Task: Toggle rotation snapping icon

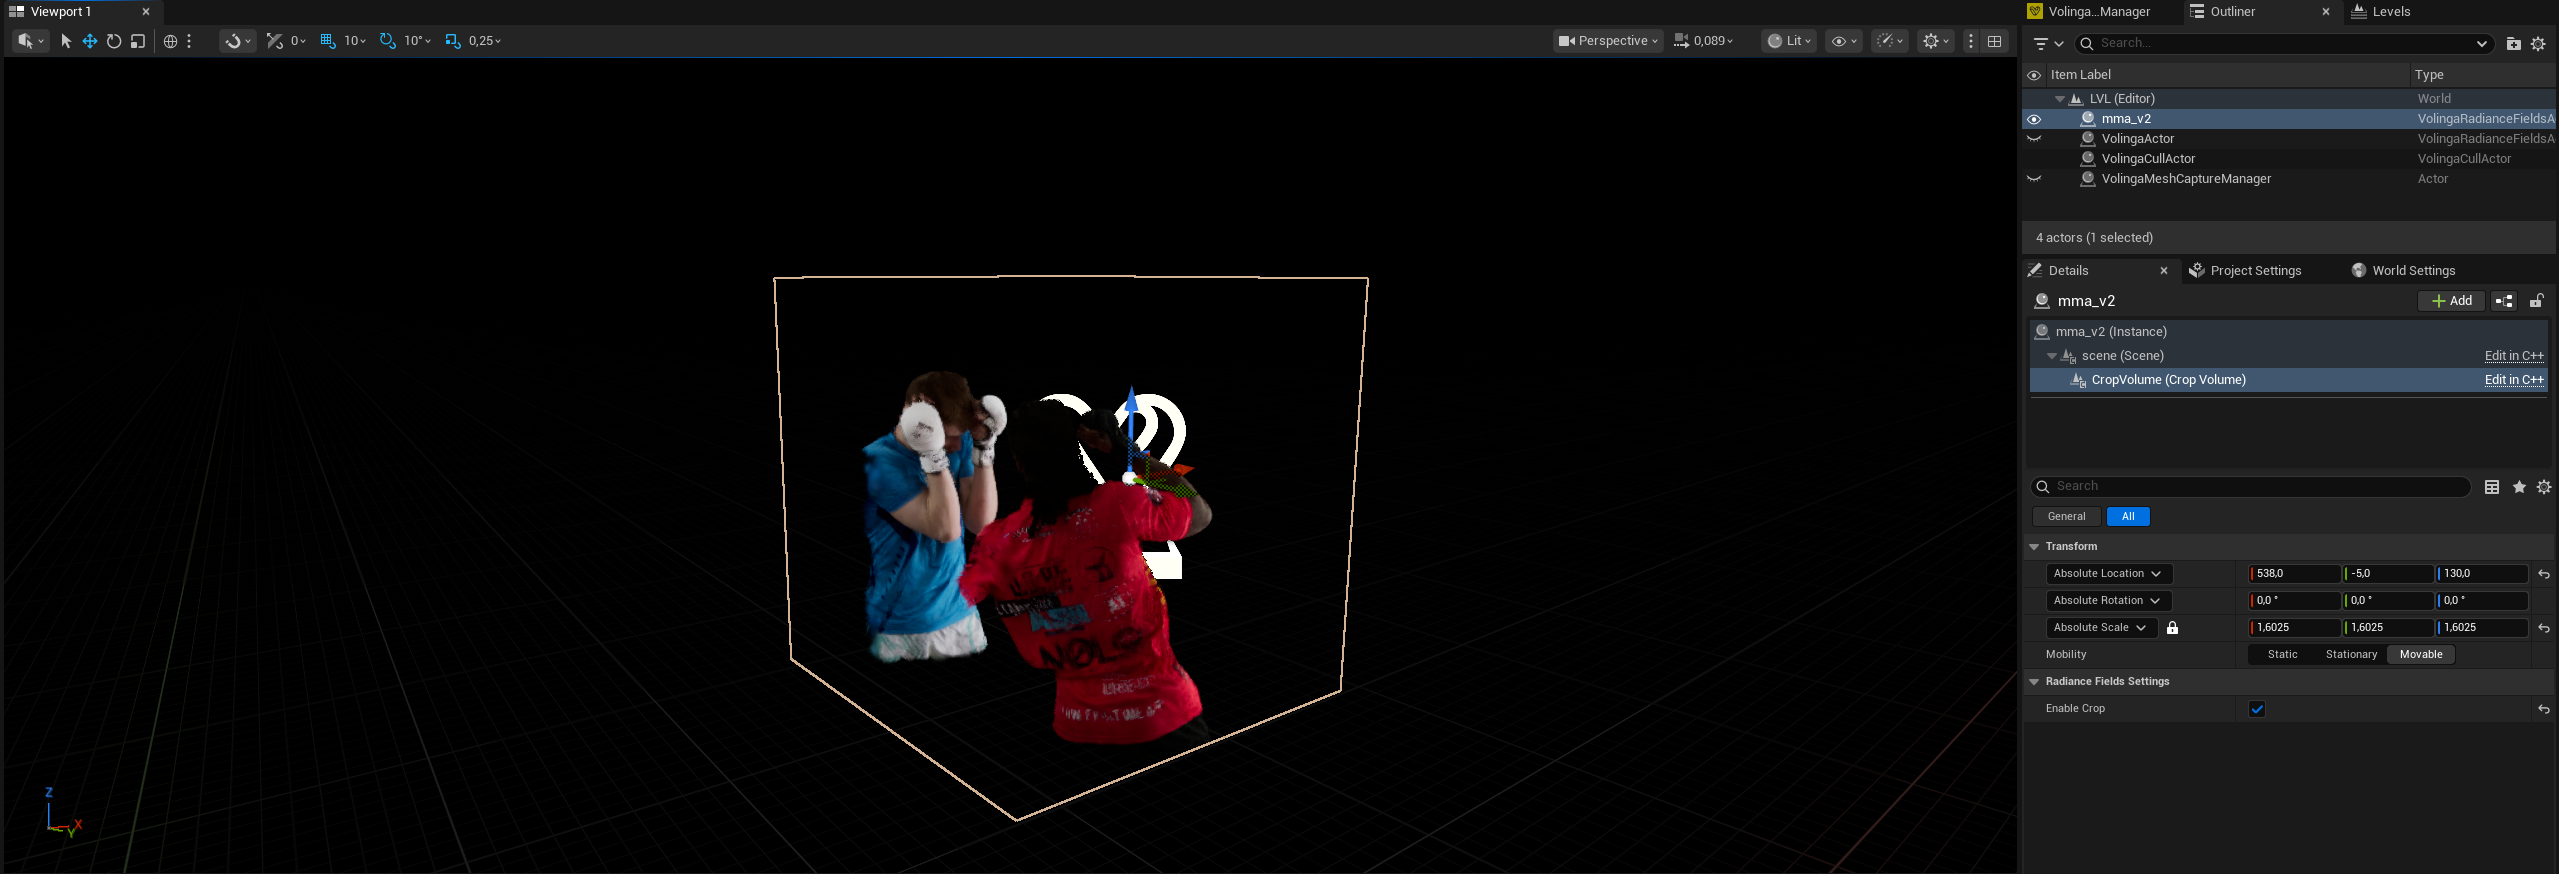Action: point(387,41)
